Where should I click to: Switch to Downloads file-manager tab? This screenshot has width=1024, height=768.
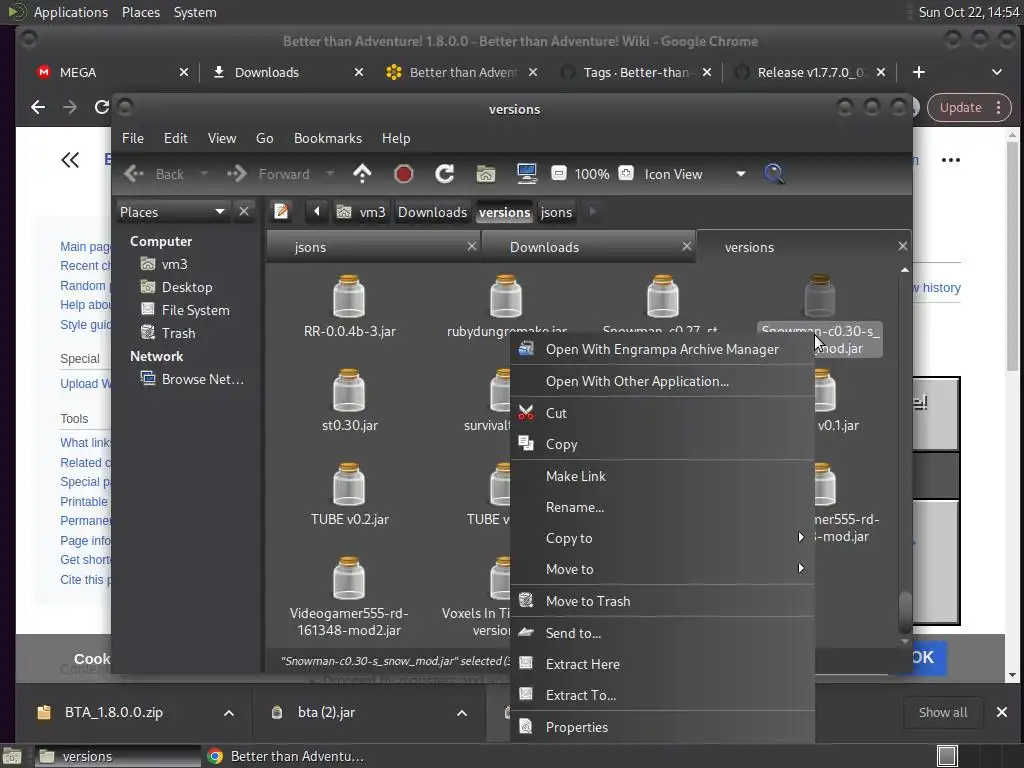pyautogui.click(x=545, y=247)
